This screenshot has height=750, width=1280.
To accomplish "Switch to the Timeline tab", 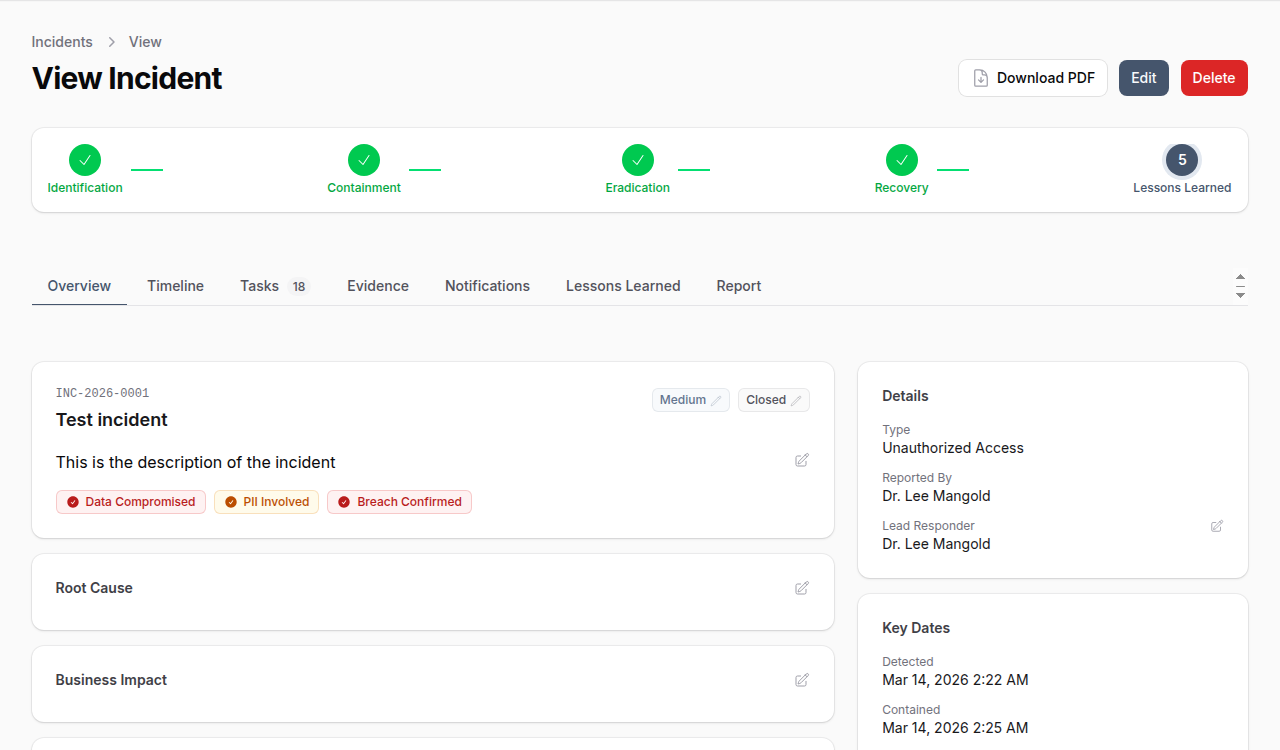I will pyautogui.click(x=175, y=286).
